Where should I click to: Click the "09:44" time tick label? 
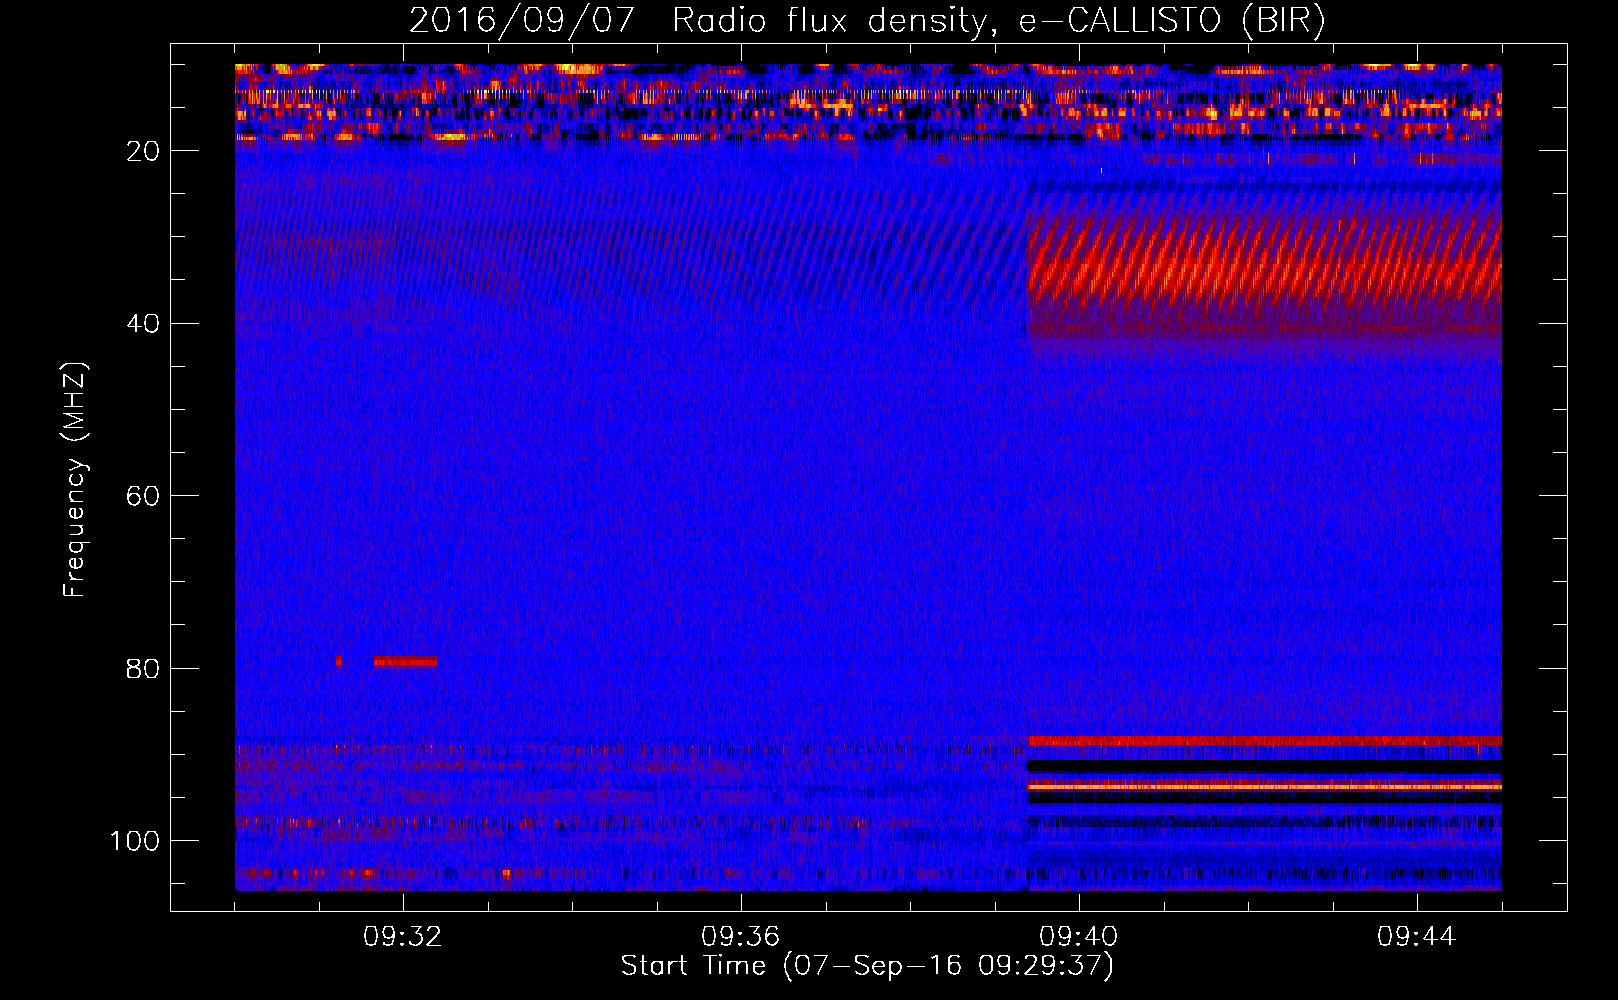1416,937
